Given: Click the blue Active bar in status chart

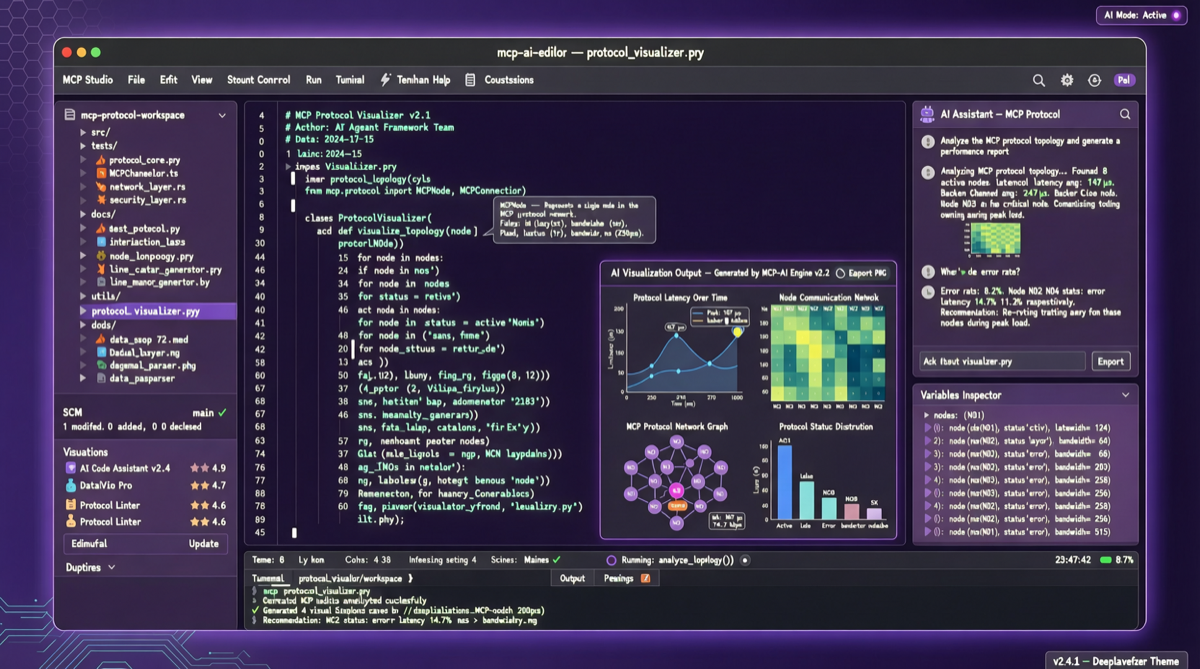Looking at the screenshot, I should [784, 482].
